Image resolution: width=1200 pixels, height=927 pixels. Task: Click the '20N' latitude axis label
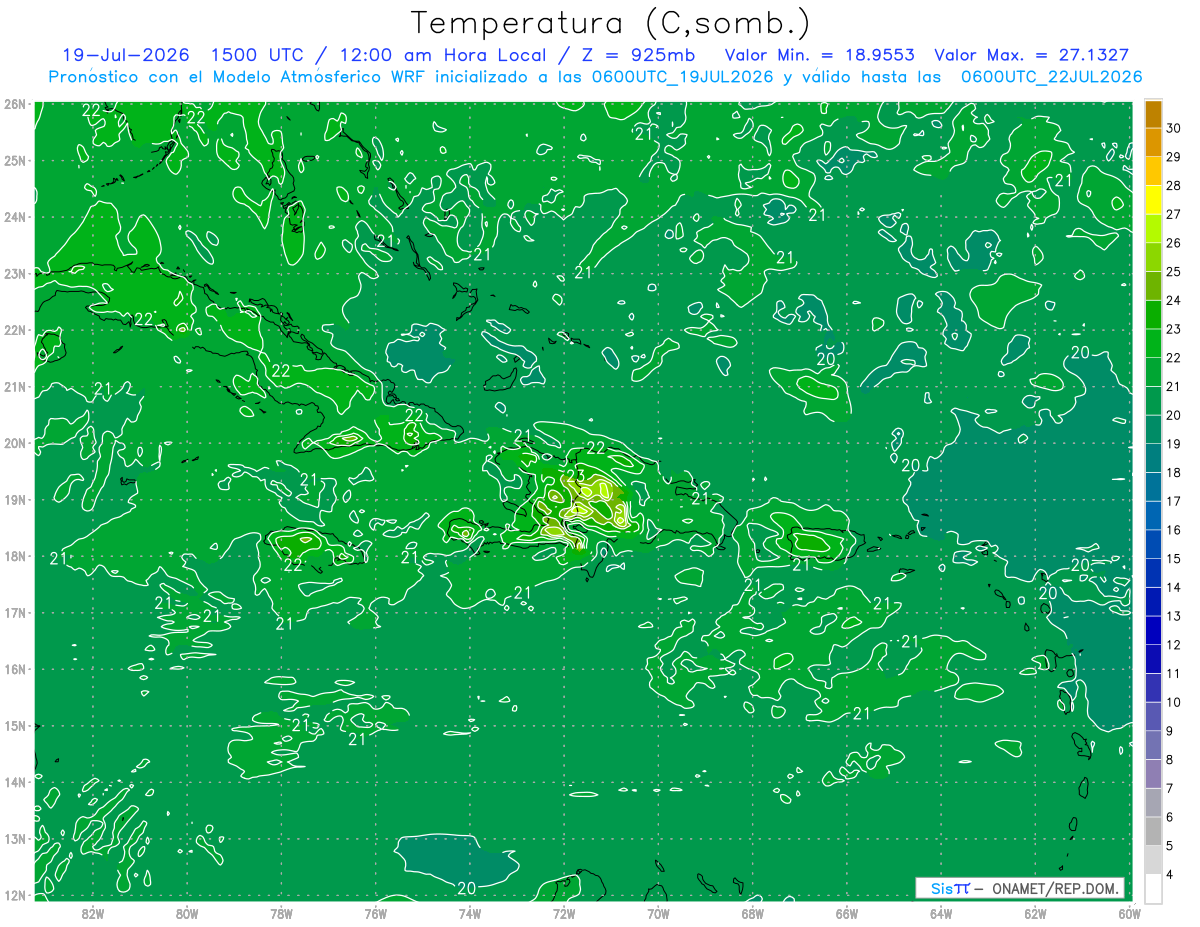point(15,443)
